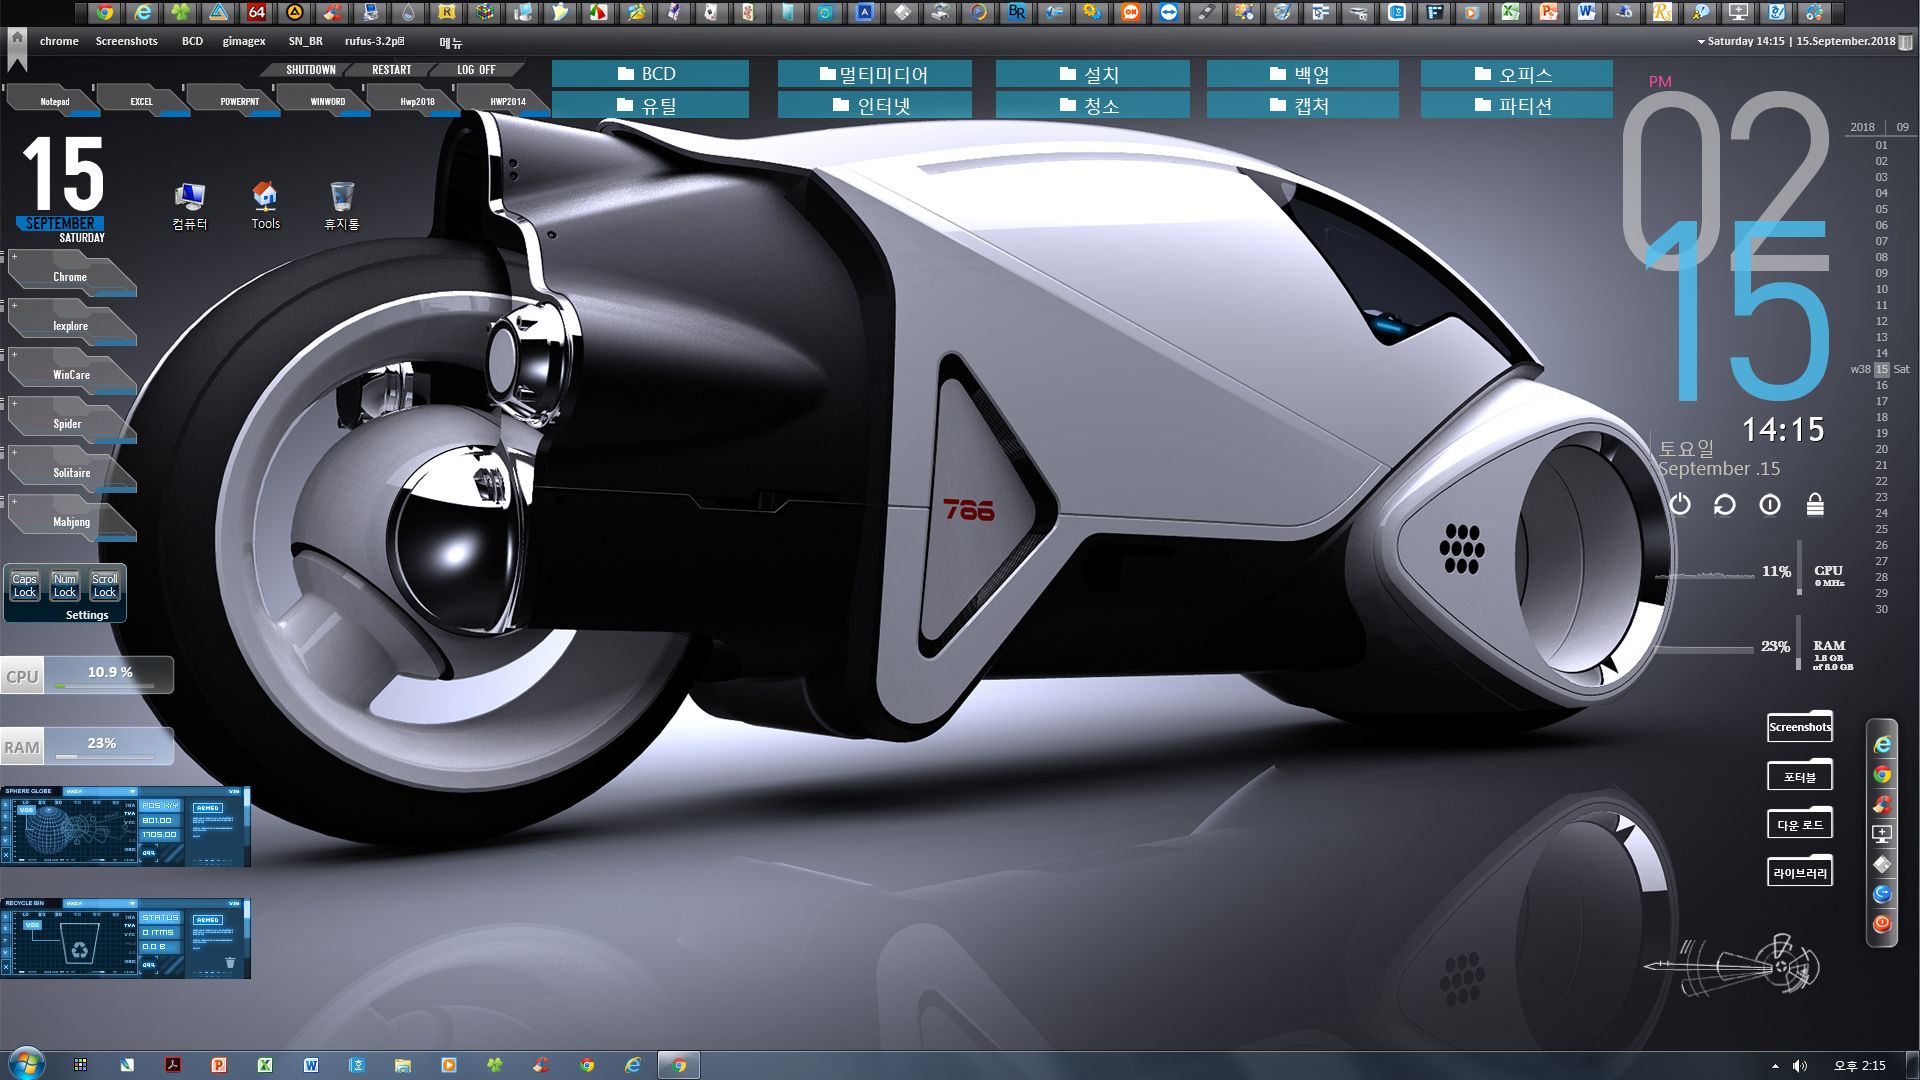Click the SHUTDOWN button

pos(310,70)
